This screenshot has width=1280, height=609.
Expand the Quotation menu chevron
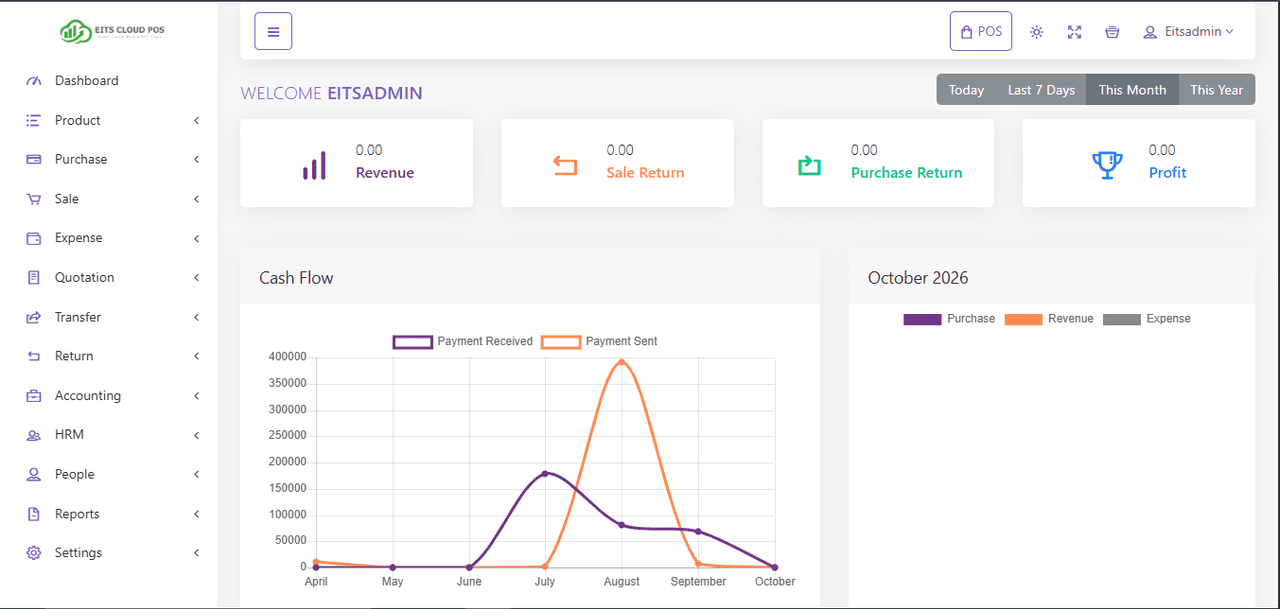click(197, 277)
